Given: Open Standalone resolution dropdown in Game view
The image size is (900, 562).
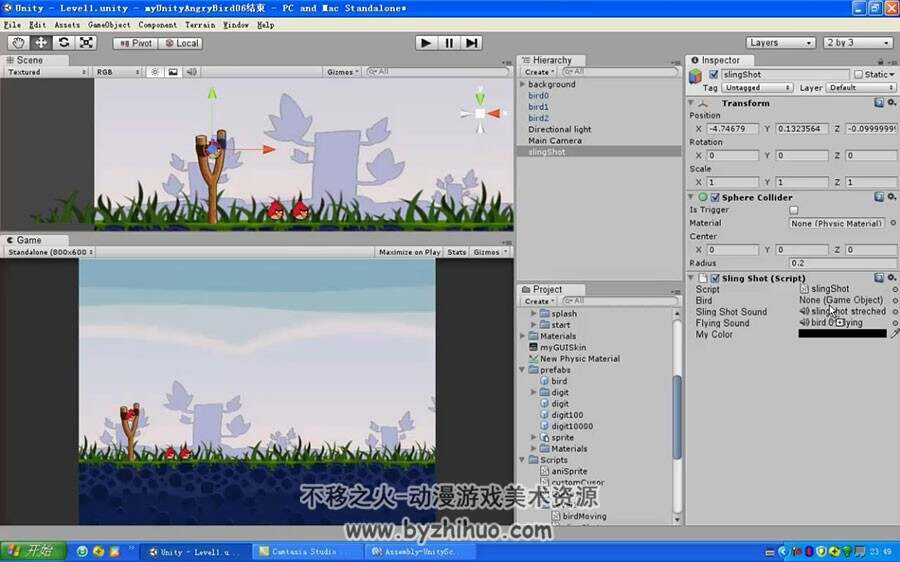Looking at the screenshot, I should [x=50, y=252].
